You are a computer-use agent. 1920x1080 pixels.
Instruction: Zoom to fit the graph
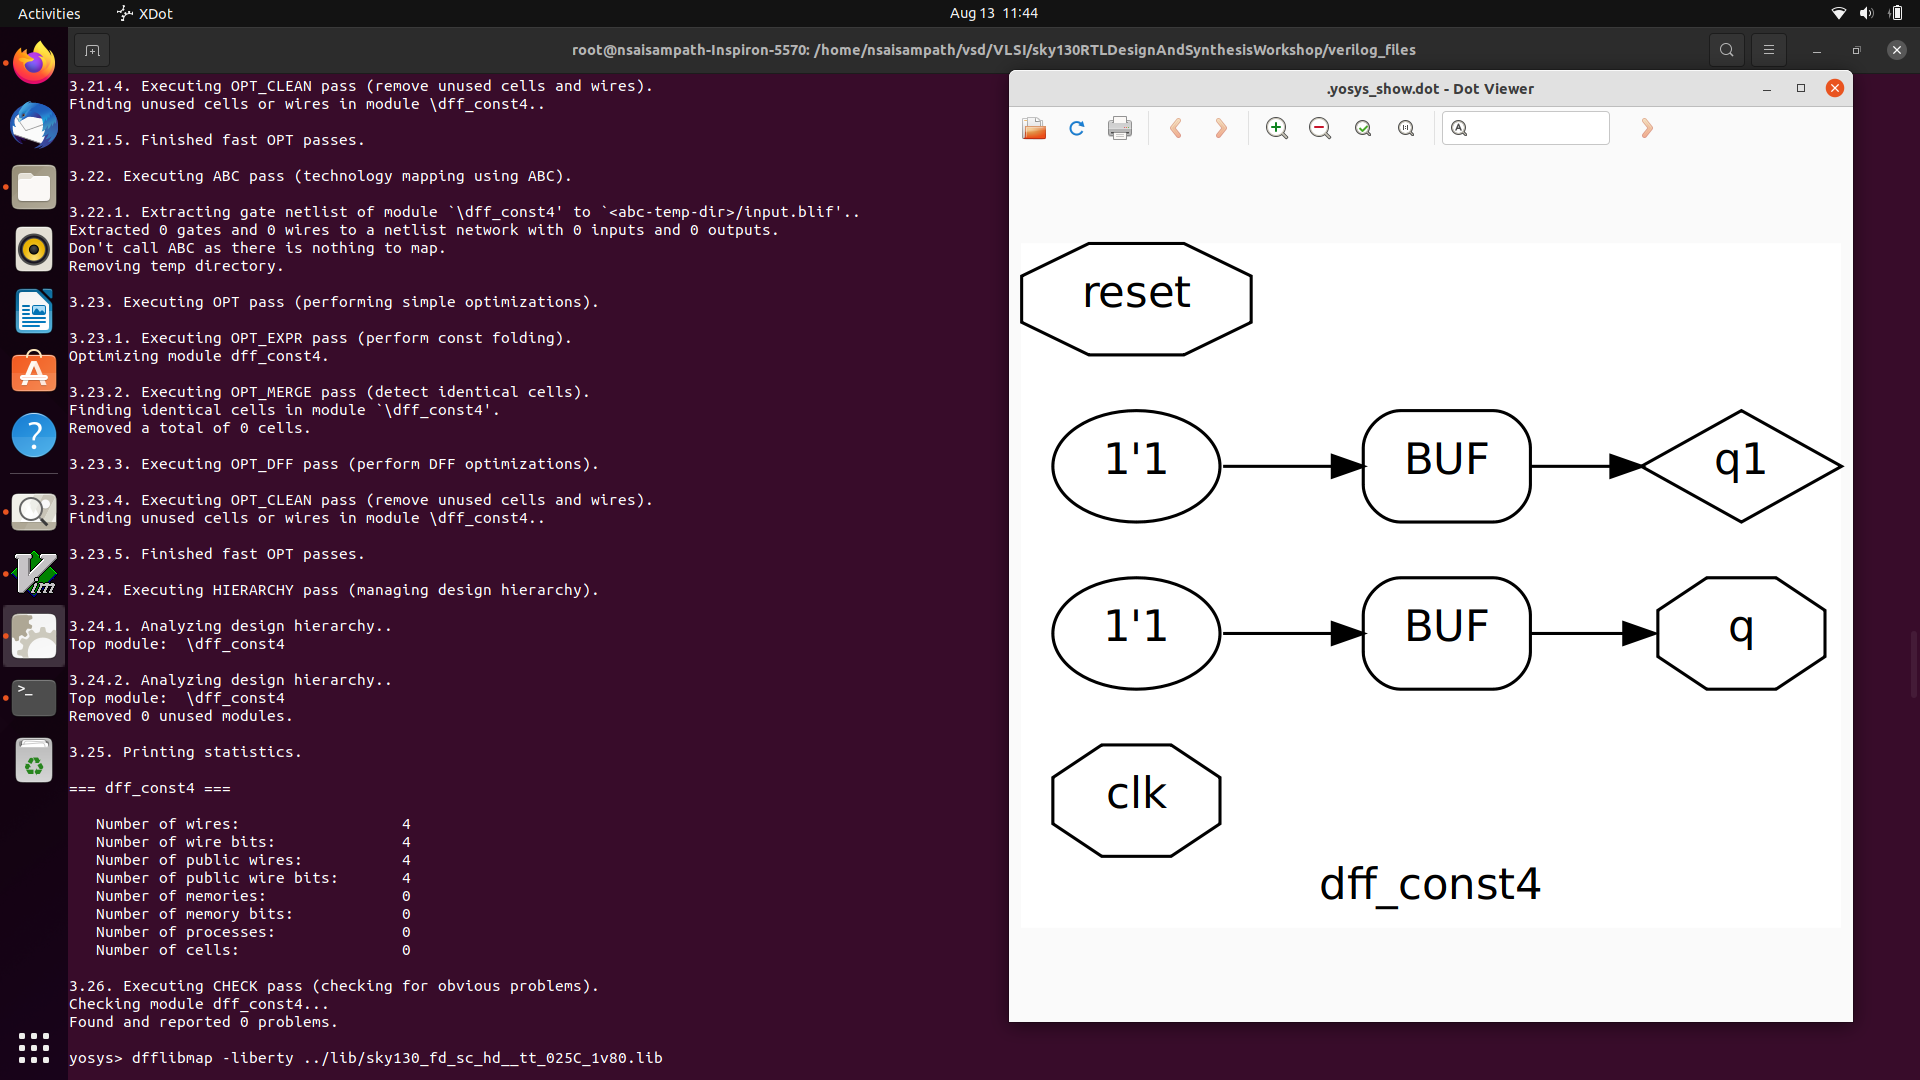pos(1363,128)
